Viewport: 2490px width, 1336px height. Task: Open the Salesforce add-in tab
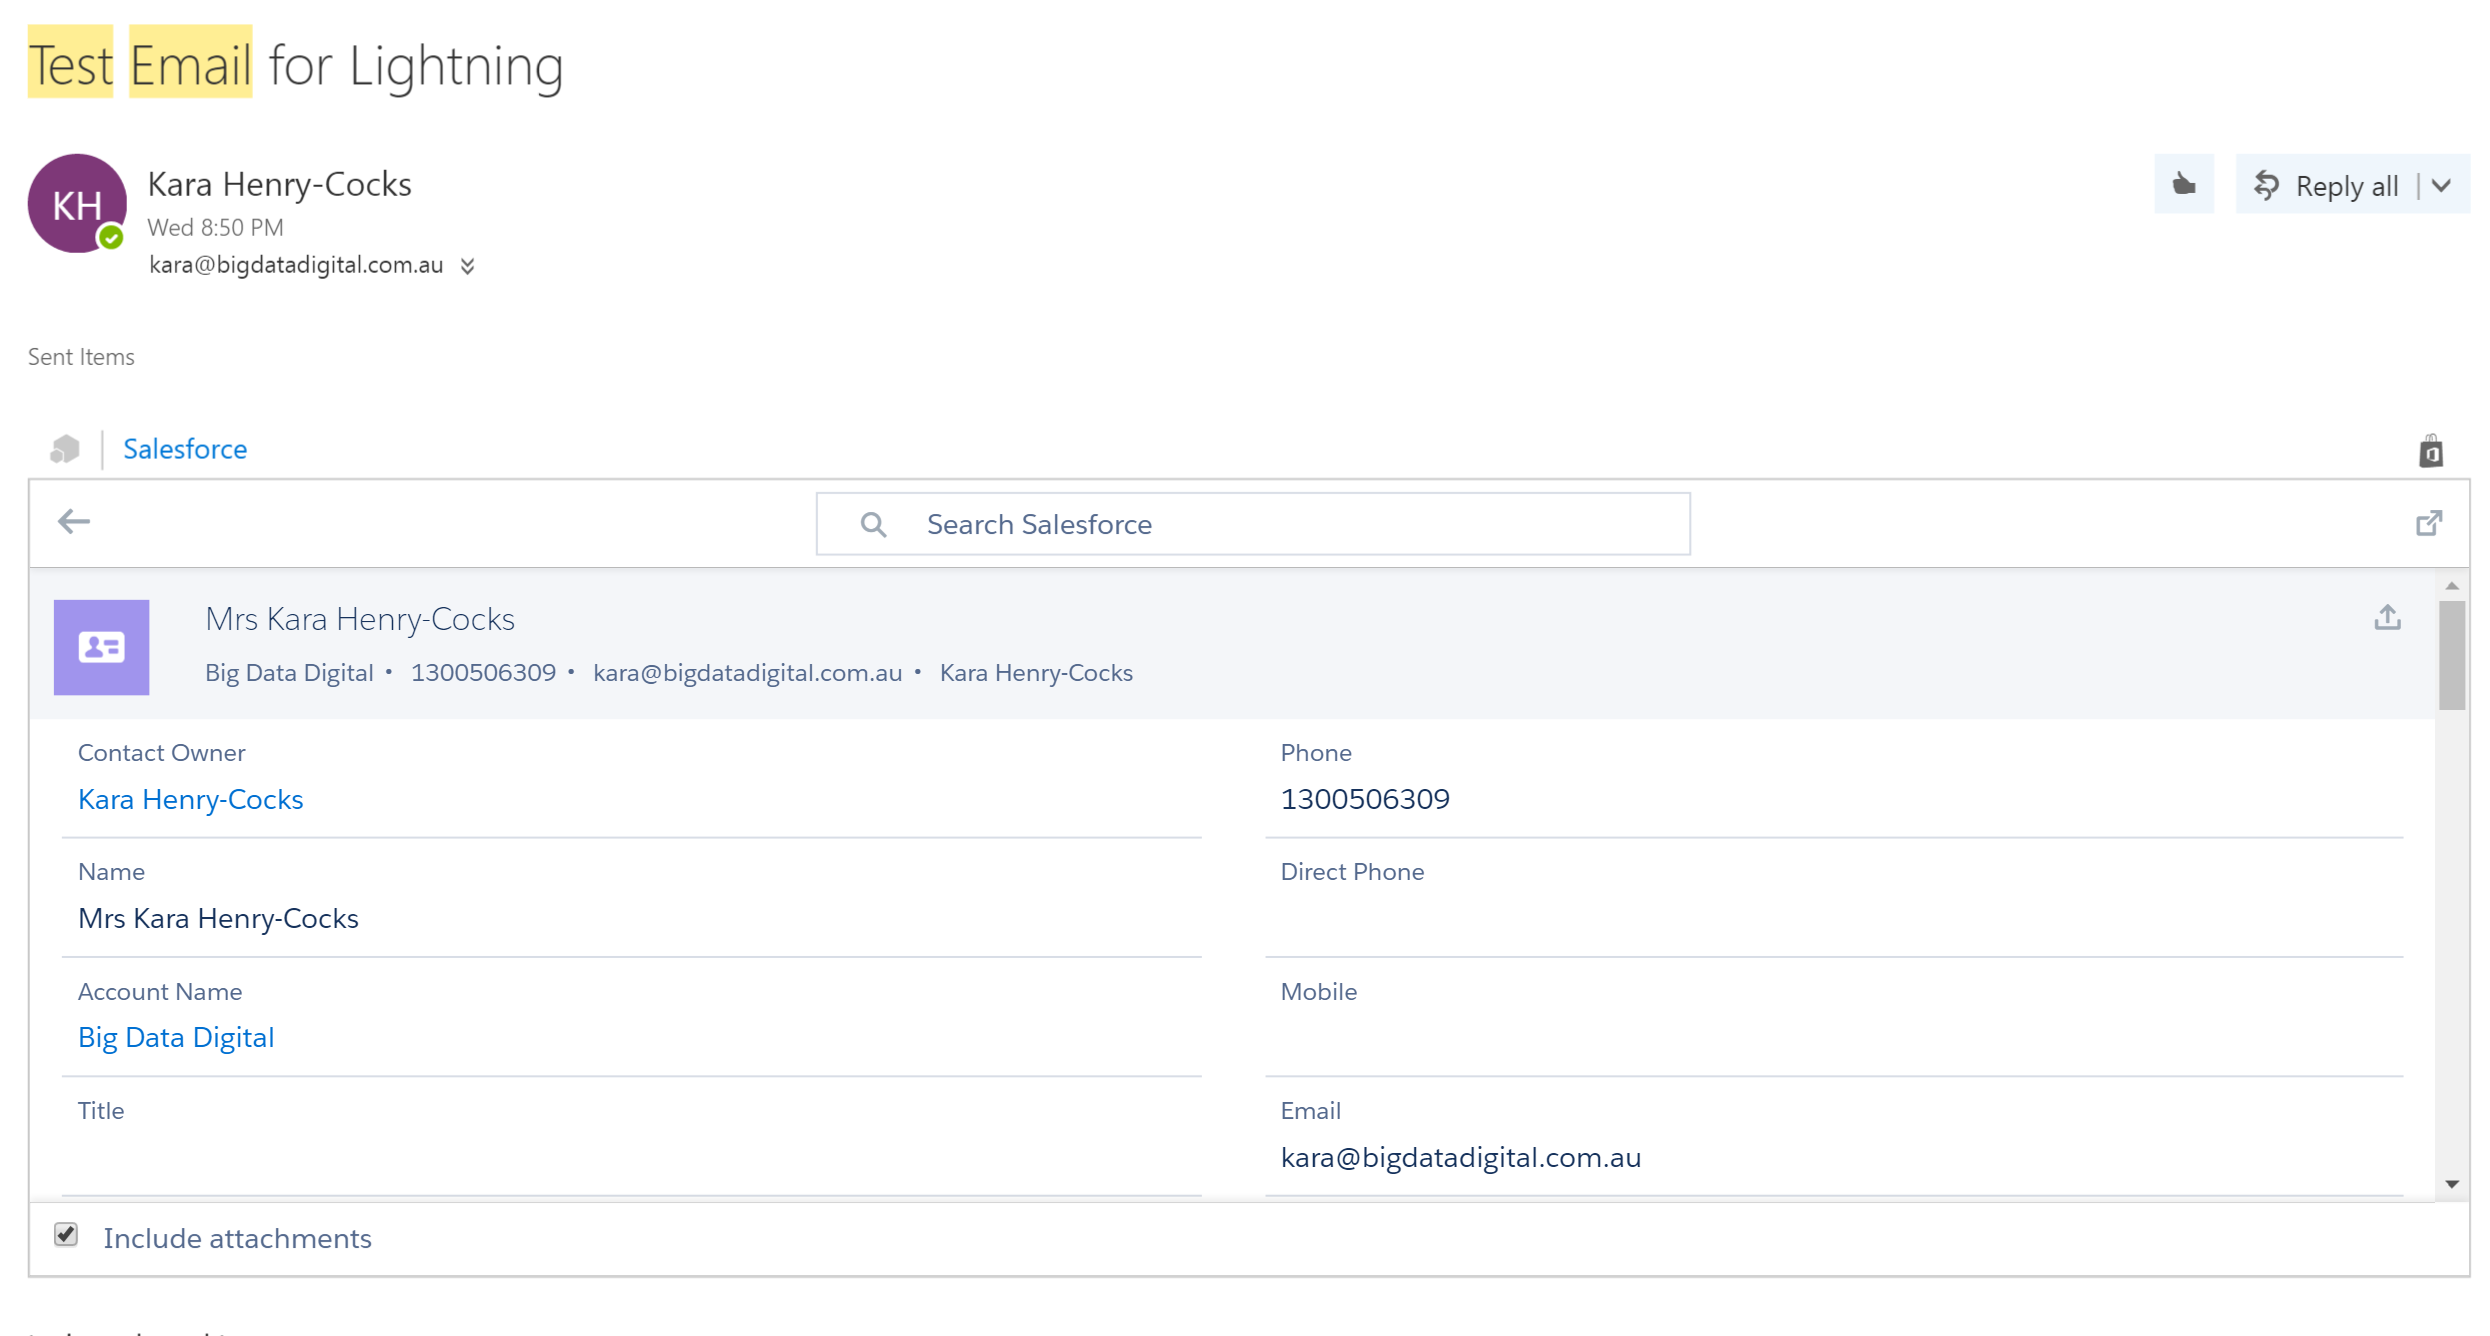click(x=185, y=449)
